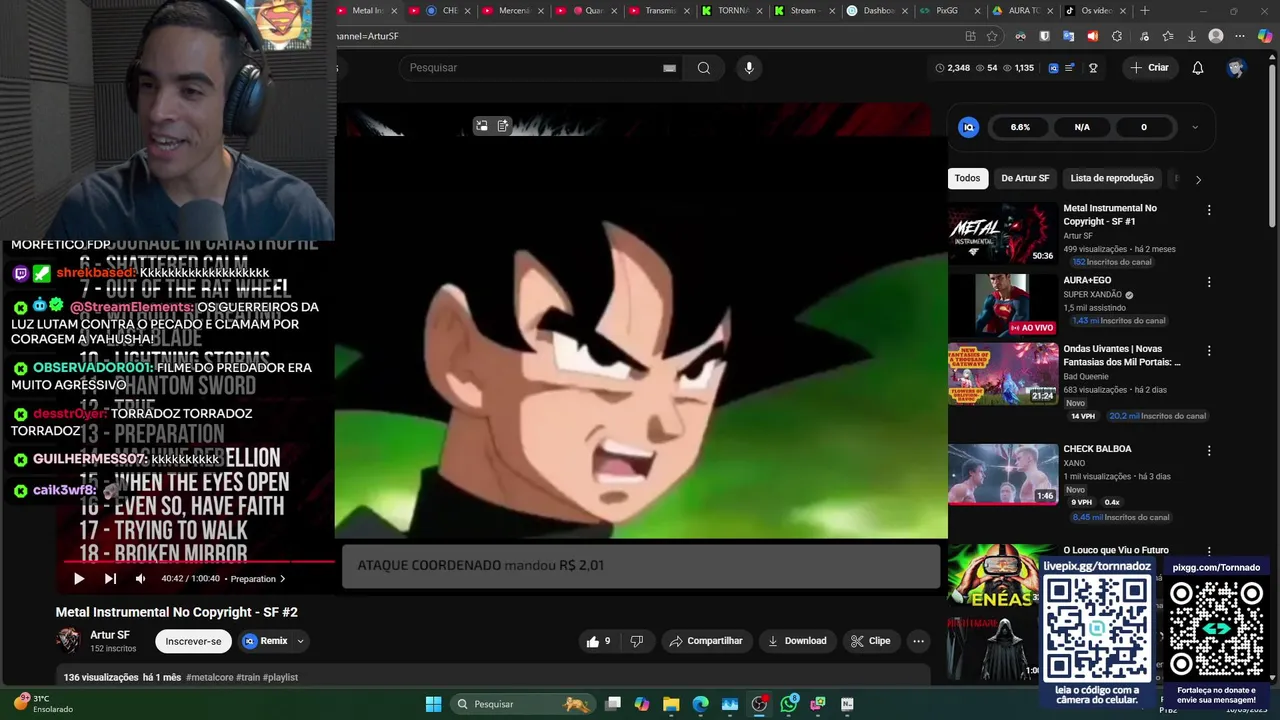Open Edge Copilot icon
This screenshot has width=1280, height=720.
tap(1265, 36)
